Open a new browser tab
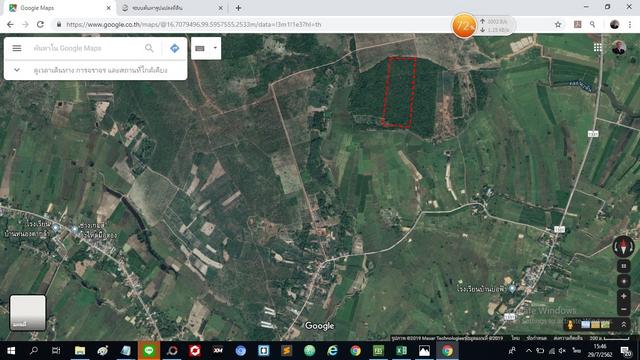 pos(238,8)
